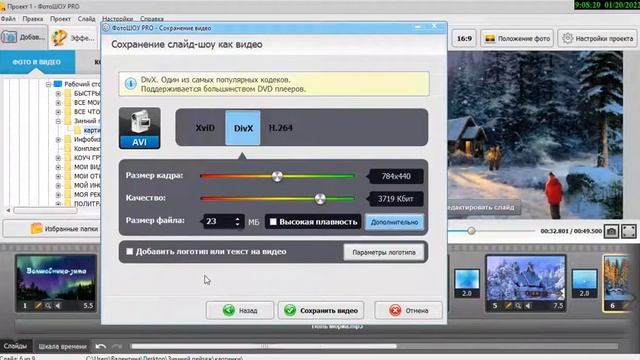Click the snapshot camera icon under preview
This screenshot has width=640, height=360.
611,231
